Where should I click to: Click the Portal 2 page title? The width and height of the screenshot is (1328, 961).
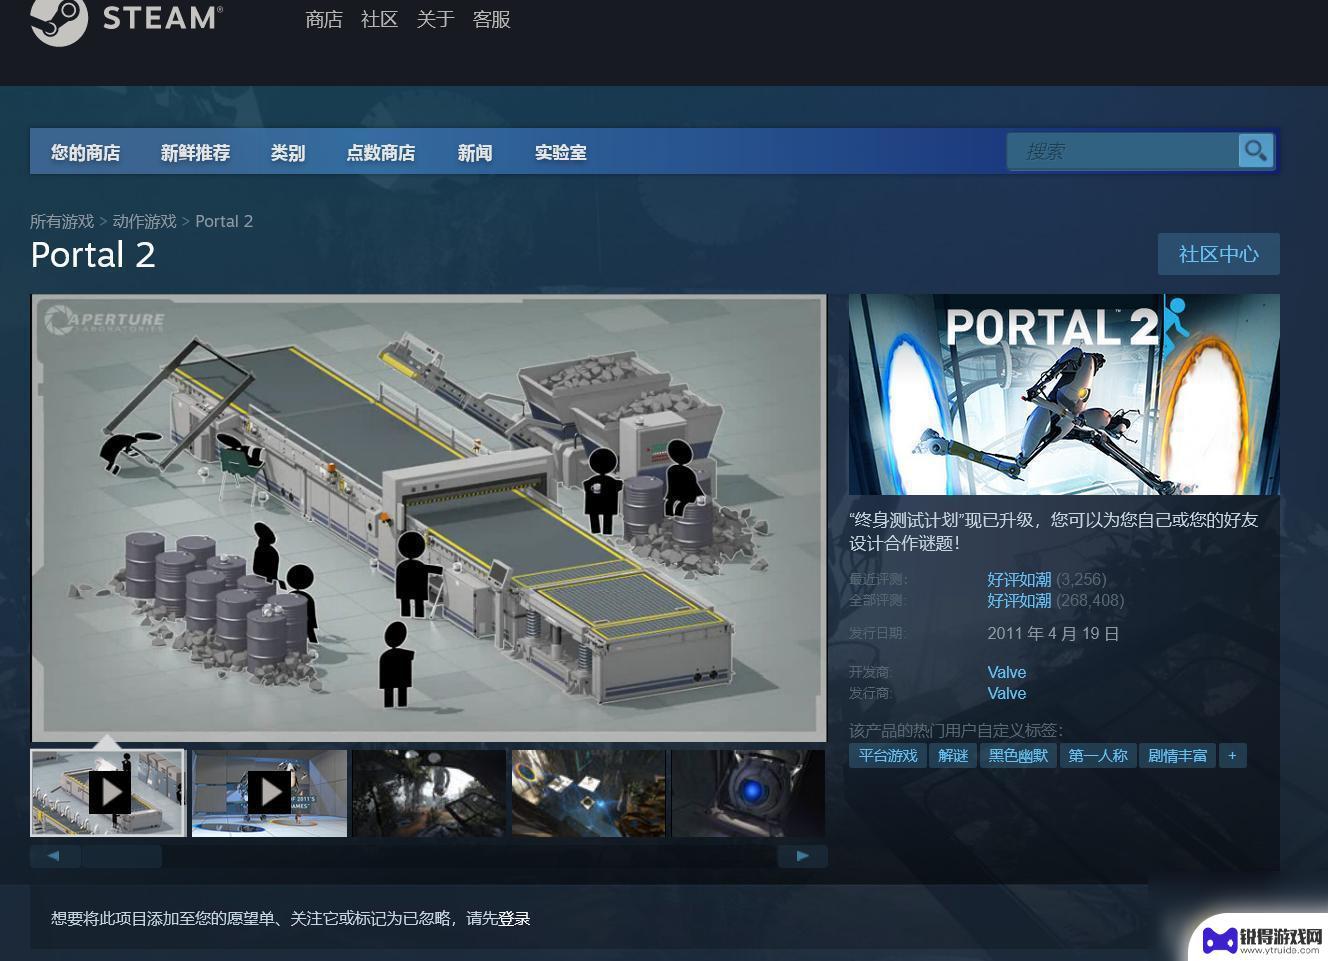pos(93,255)
